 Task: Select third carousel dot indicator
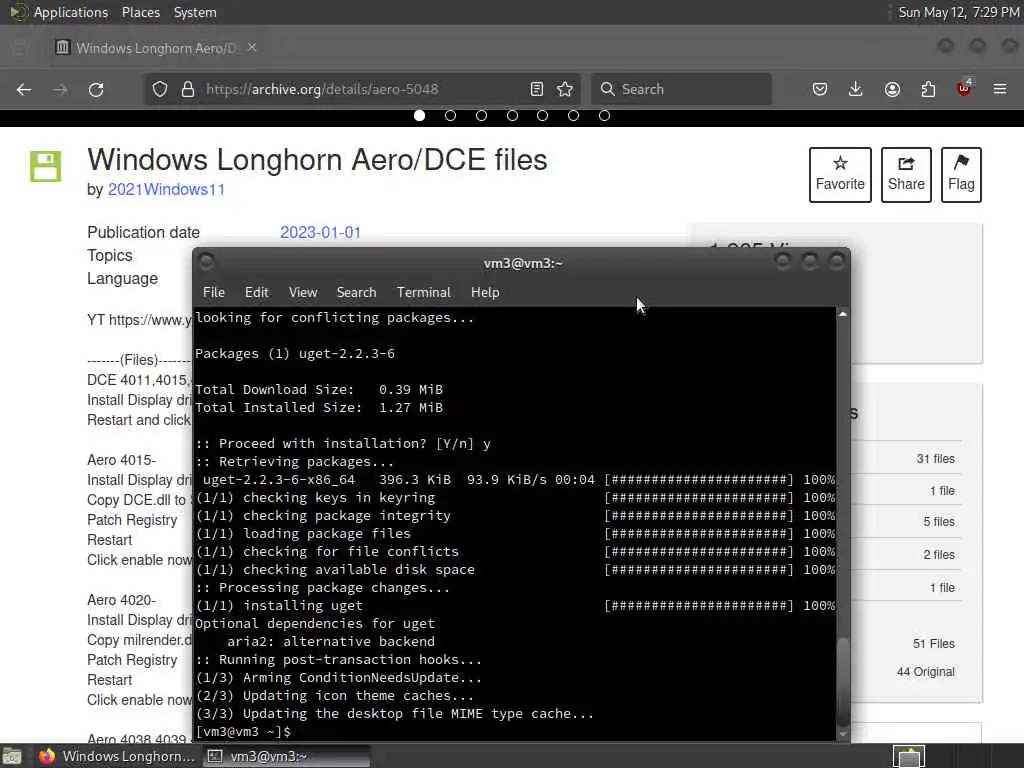[481, 116]
